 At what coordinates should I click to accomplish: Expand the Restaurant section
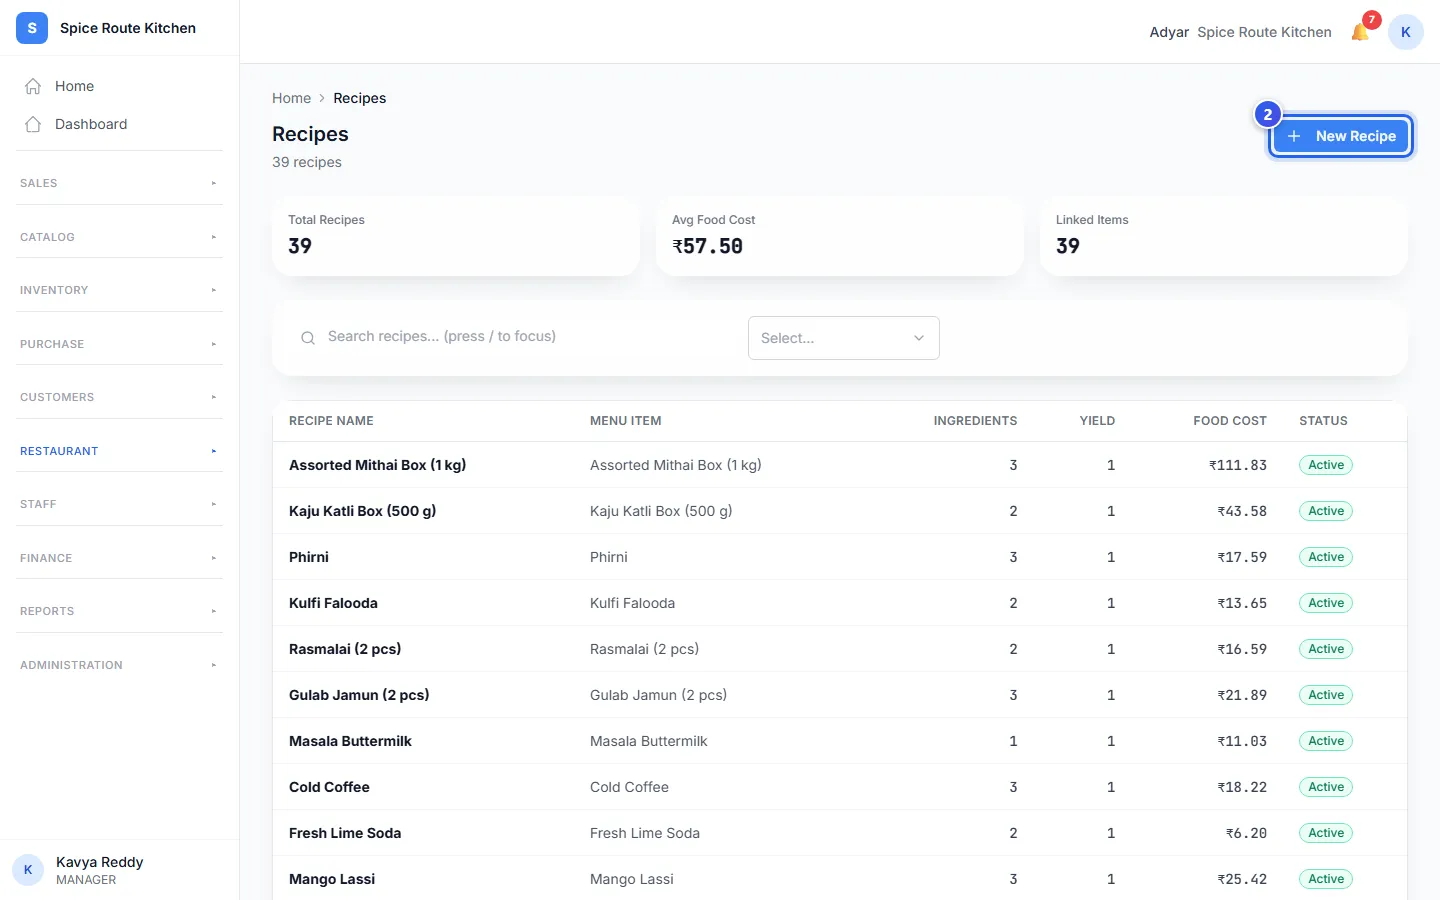(x=119, y=451)
